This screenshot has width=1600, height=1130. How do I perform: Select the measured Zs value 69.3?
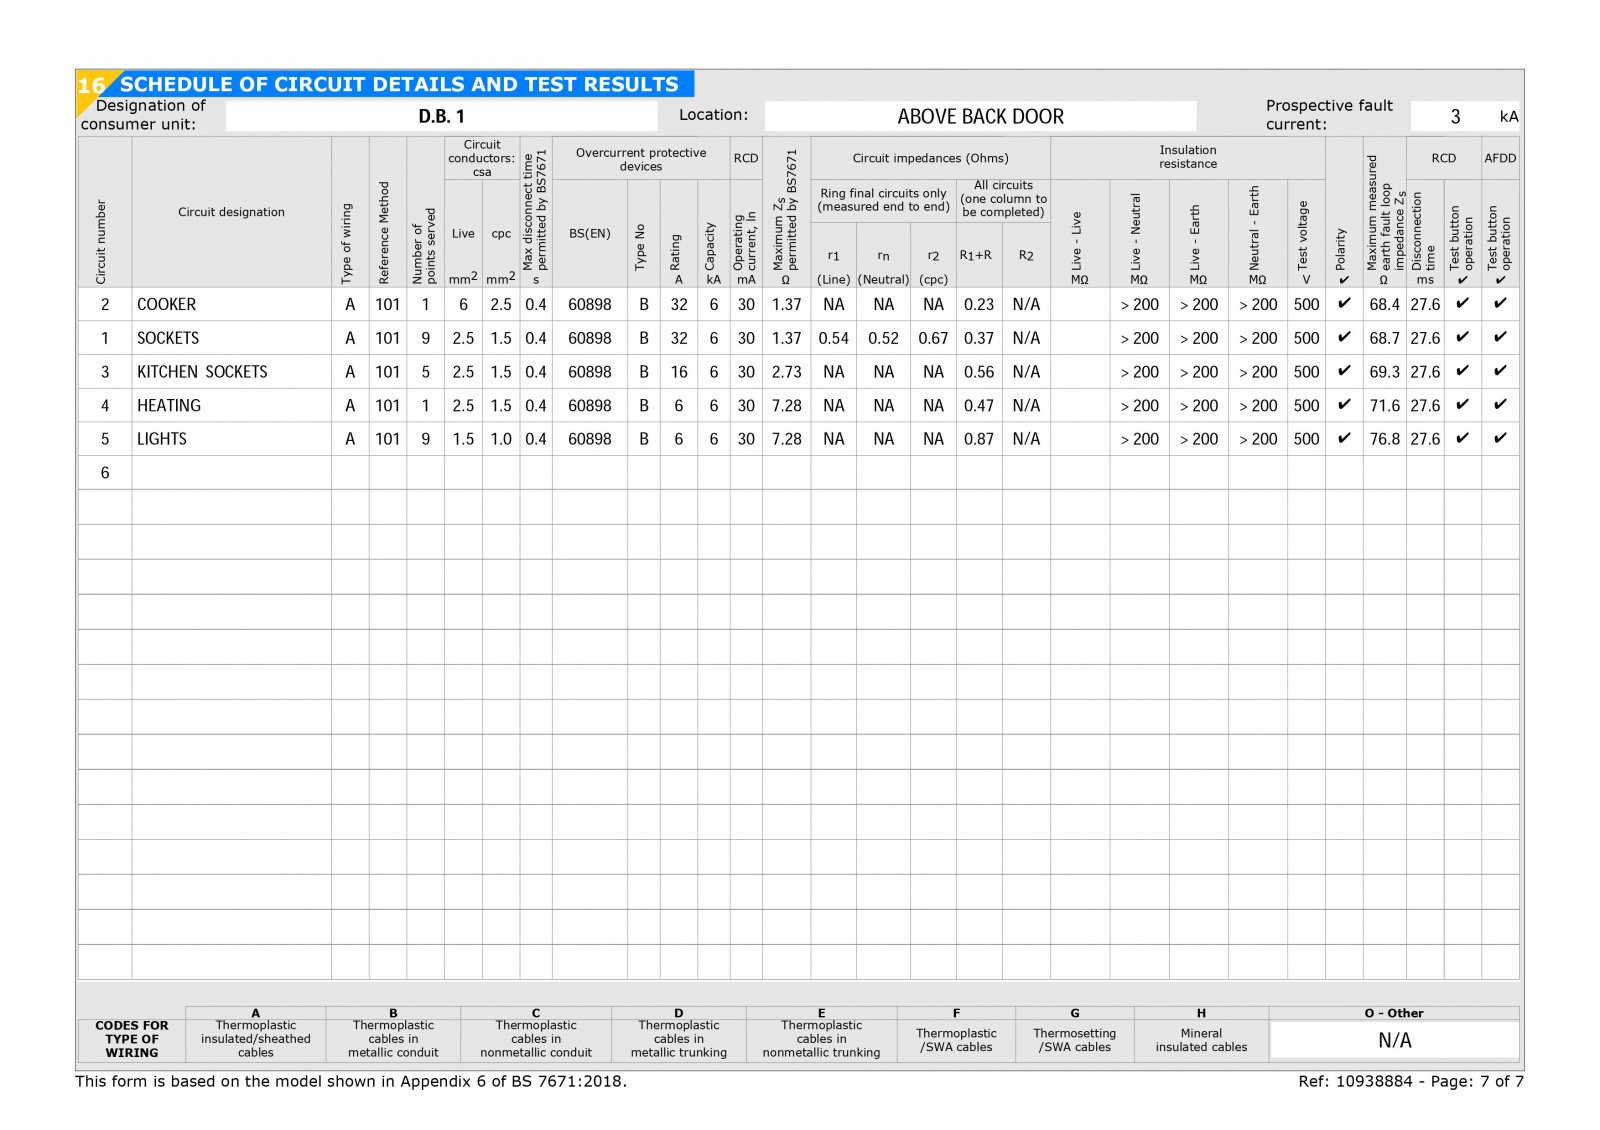1384,372
